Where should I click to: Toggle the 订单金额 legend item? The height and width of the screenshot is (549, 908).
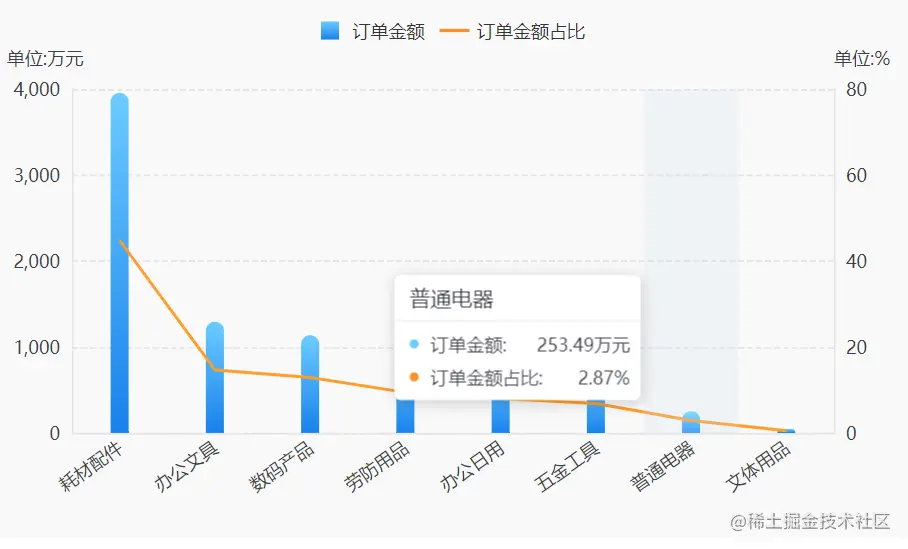[x=373, y=31]
